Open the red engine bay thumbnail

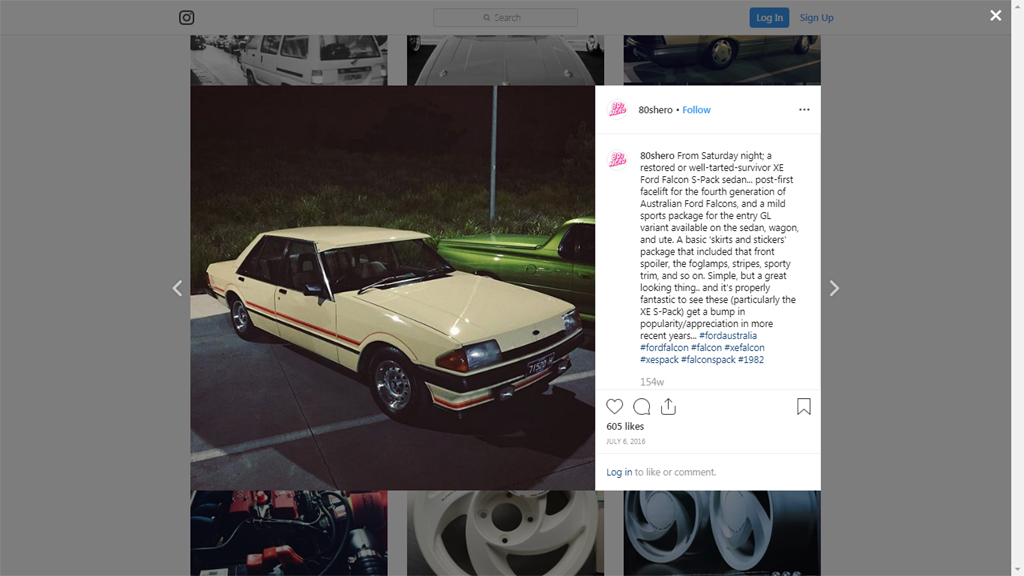click(x=289, y=533)
